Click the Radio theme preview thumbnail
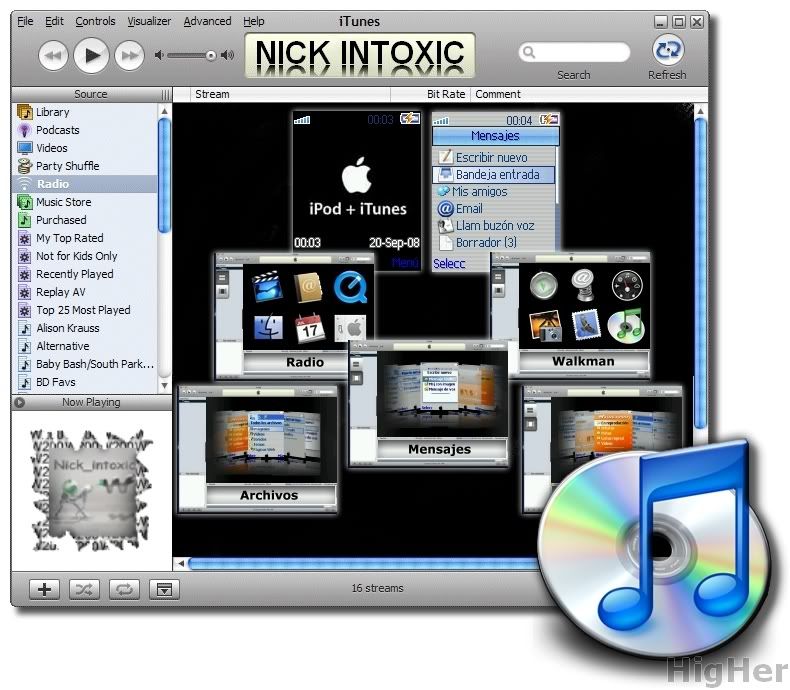Image resolution: width=790 pixels, height=690 pixels. pyautogui.click(x=296, y=315)
